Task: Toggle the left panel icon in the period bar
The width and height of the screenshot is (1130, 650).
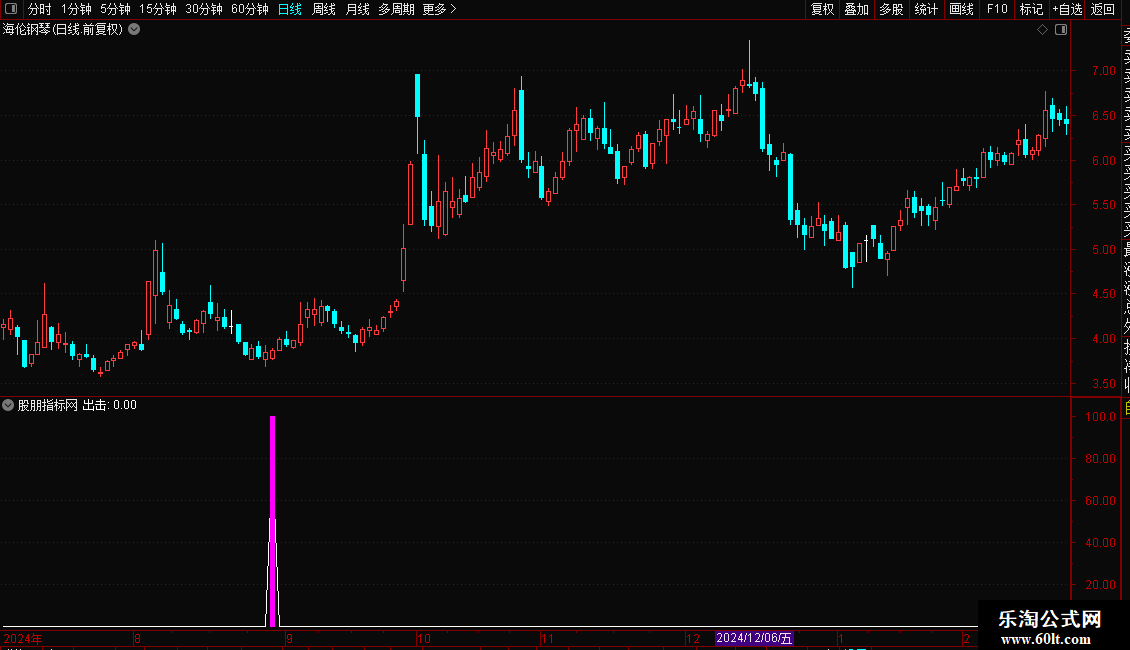Action: tap(11, 9)
